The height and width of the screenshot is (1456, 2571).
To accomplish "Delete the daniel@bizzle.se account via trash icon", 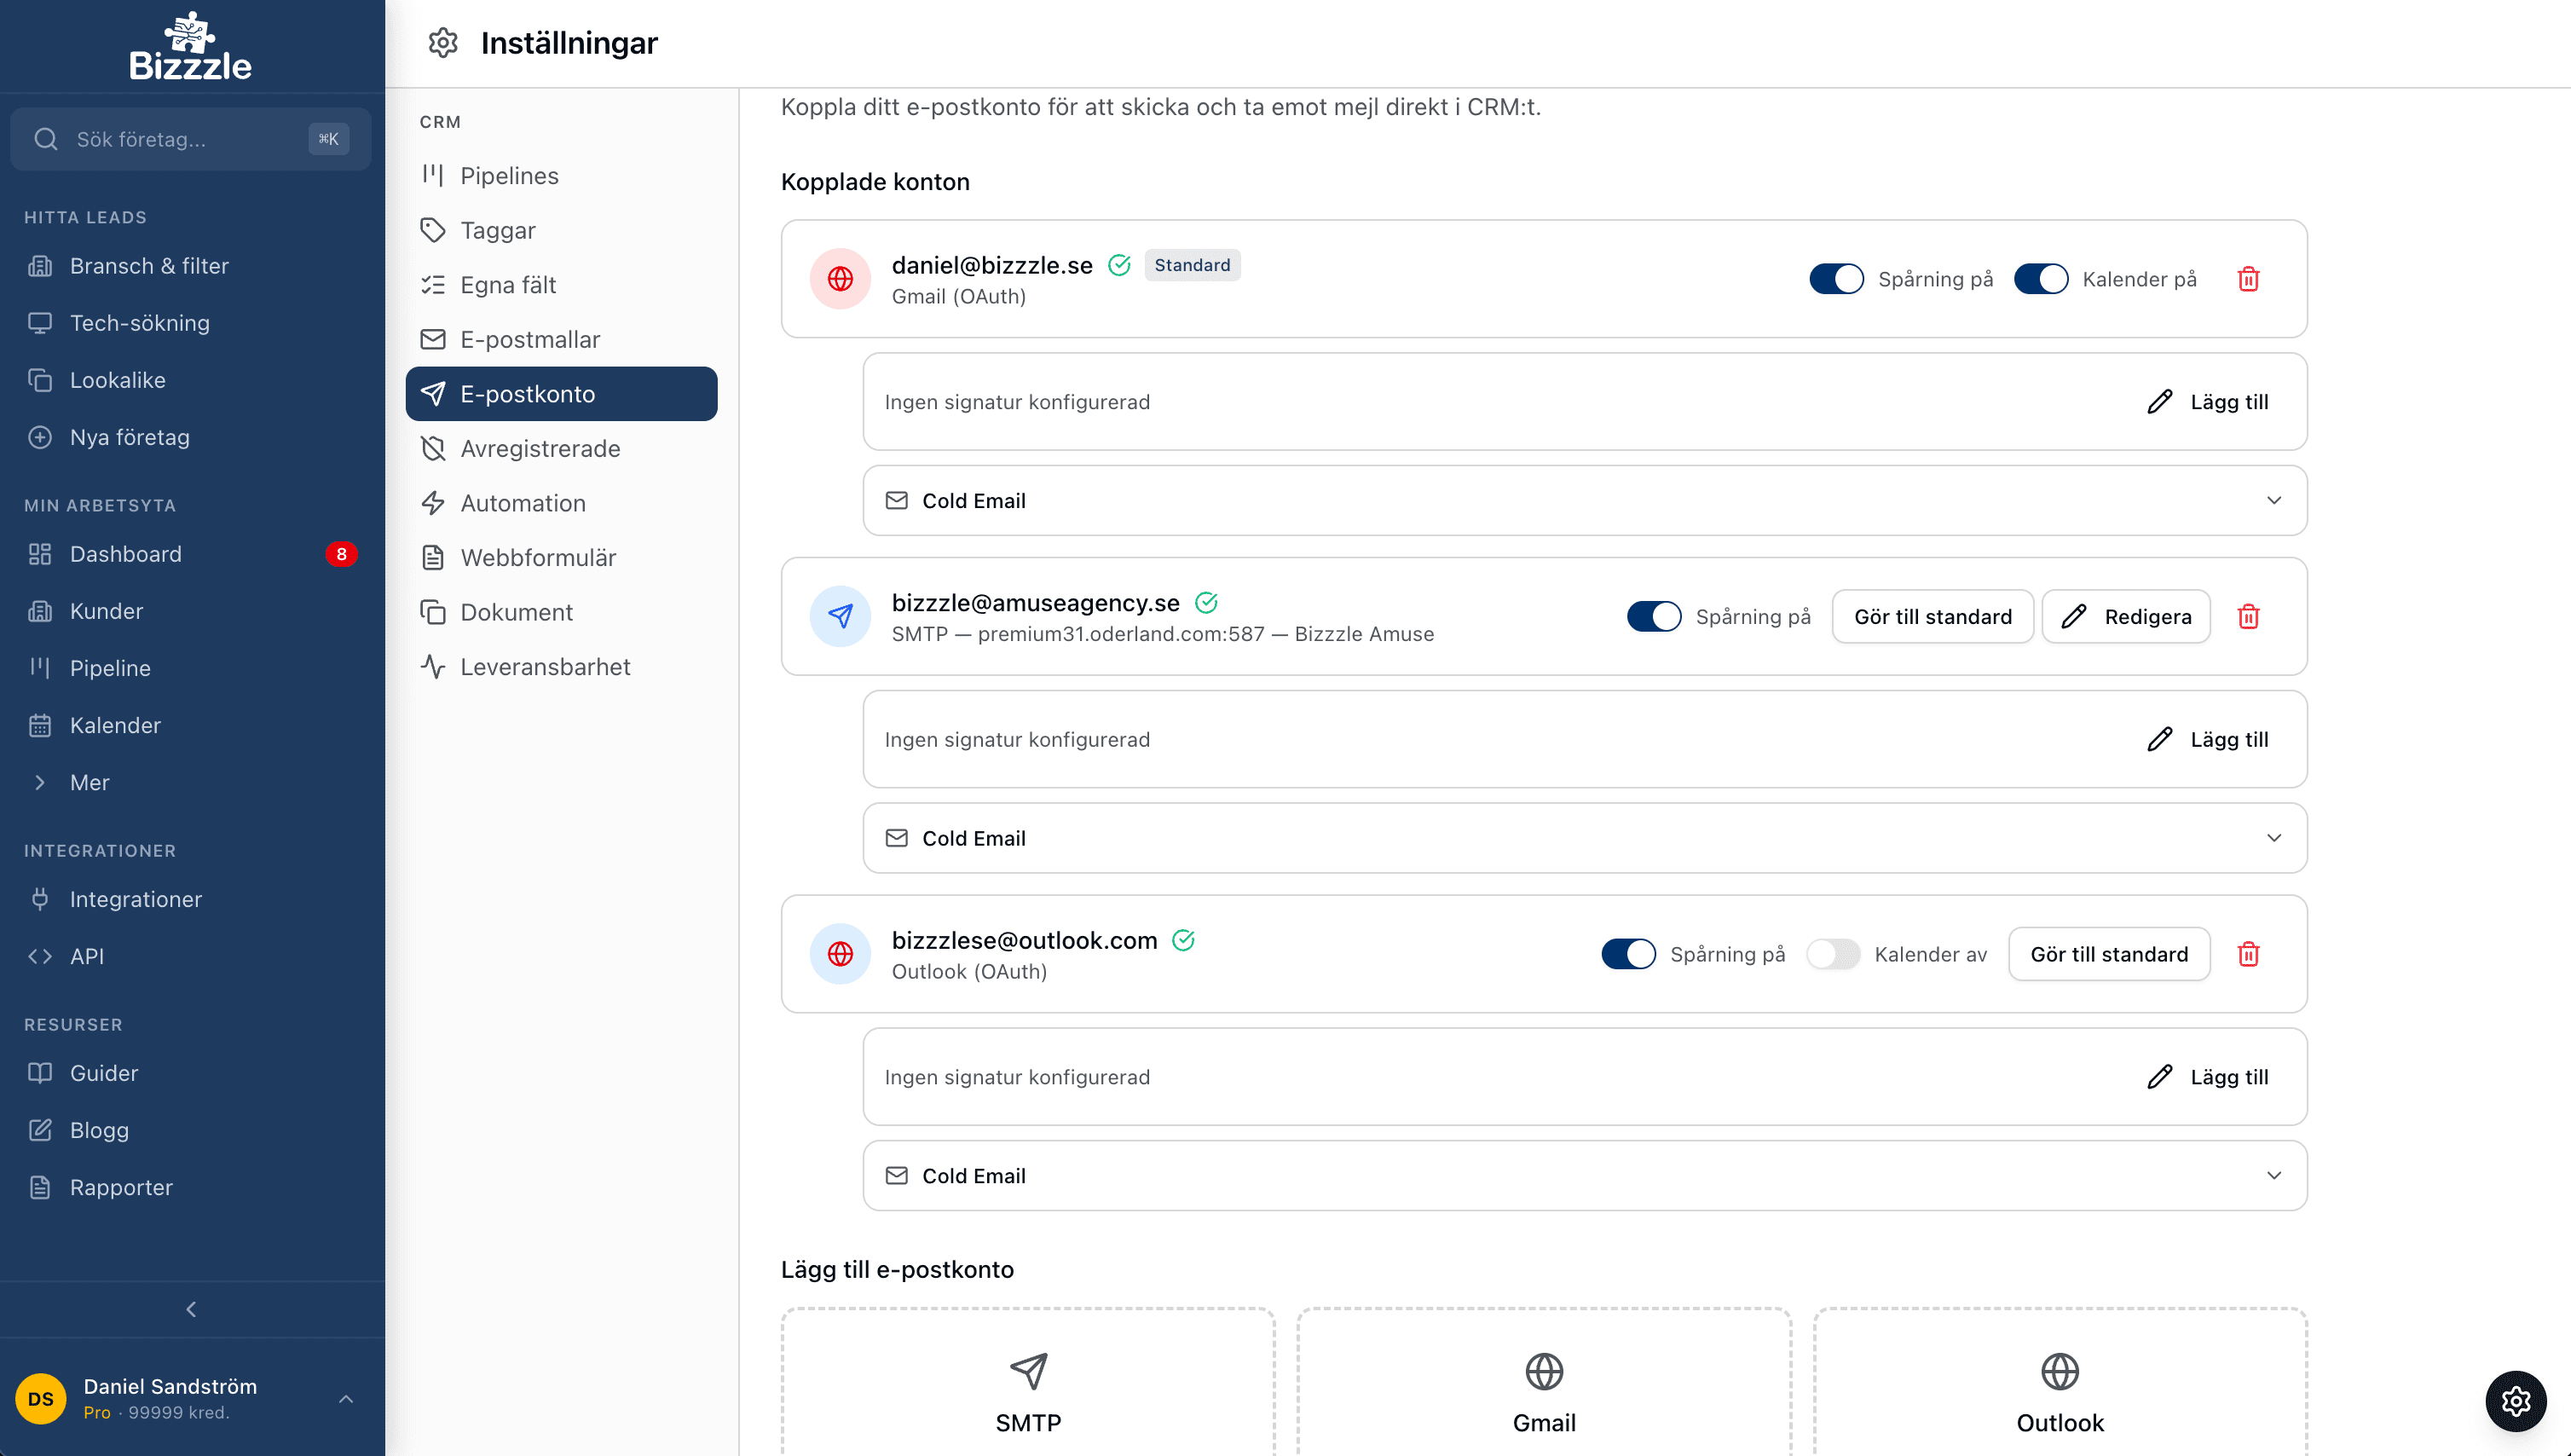I will [x=2249, y=279].
